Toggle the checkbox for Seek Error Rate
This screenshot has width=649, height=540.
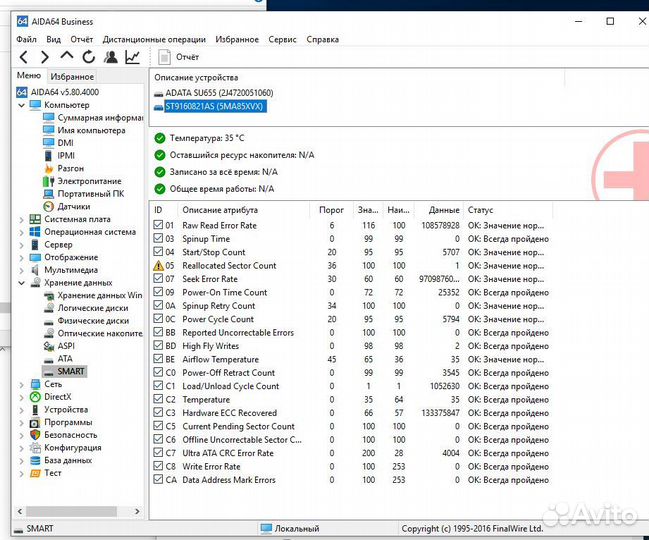click(x=158, y=278)
